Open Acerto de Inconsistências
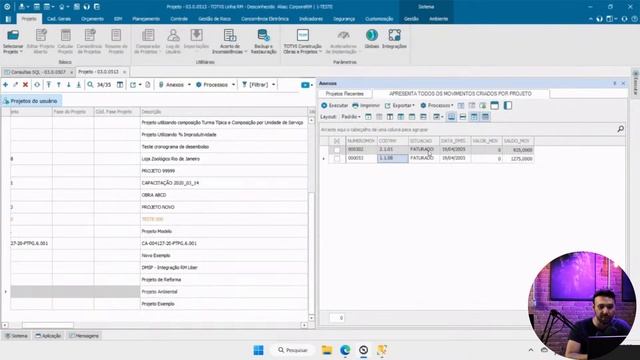Viewport: 640px width, 360px height. [x=230, y=41]
